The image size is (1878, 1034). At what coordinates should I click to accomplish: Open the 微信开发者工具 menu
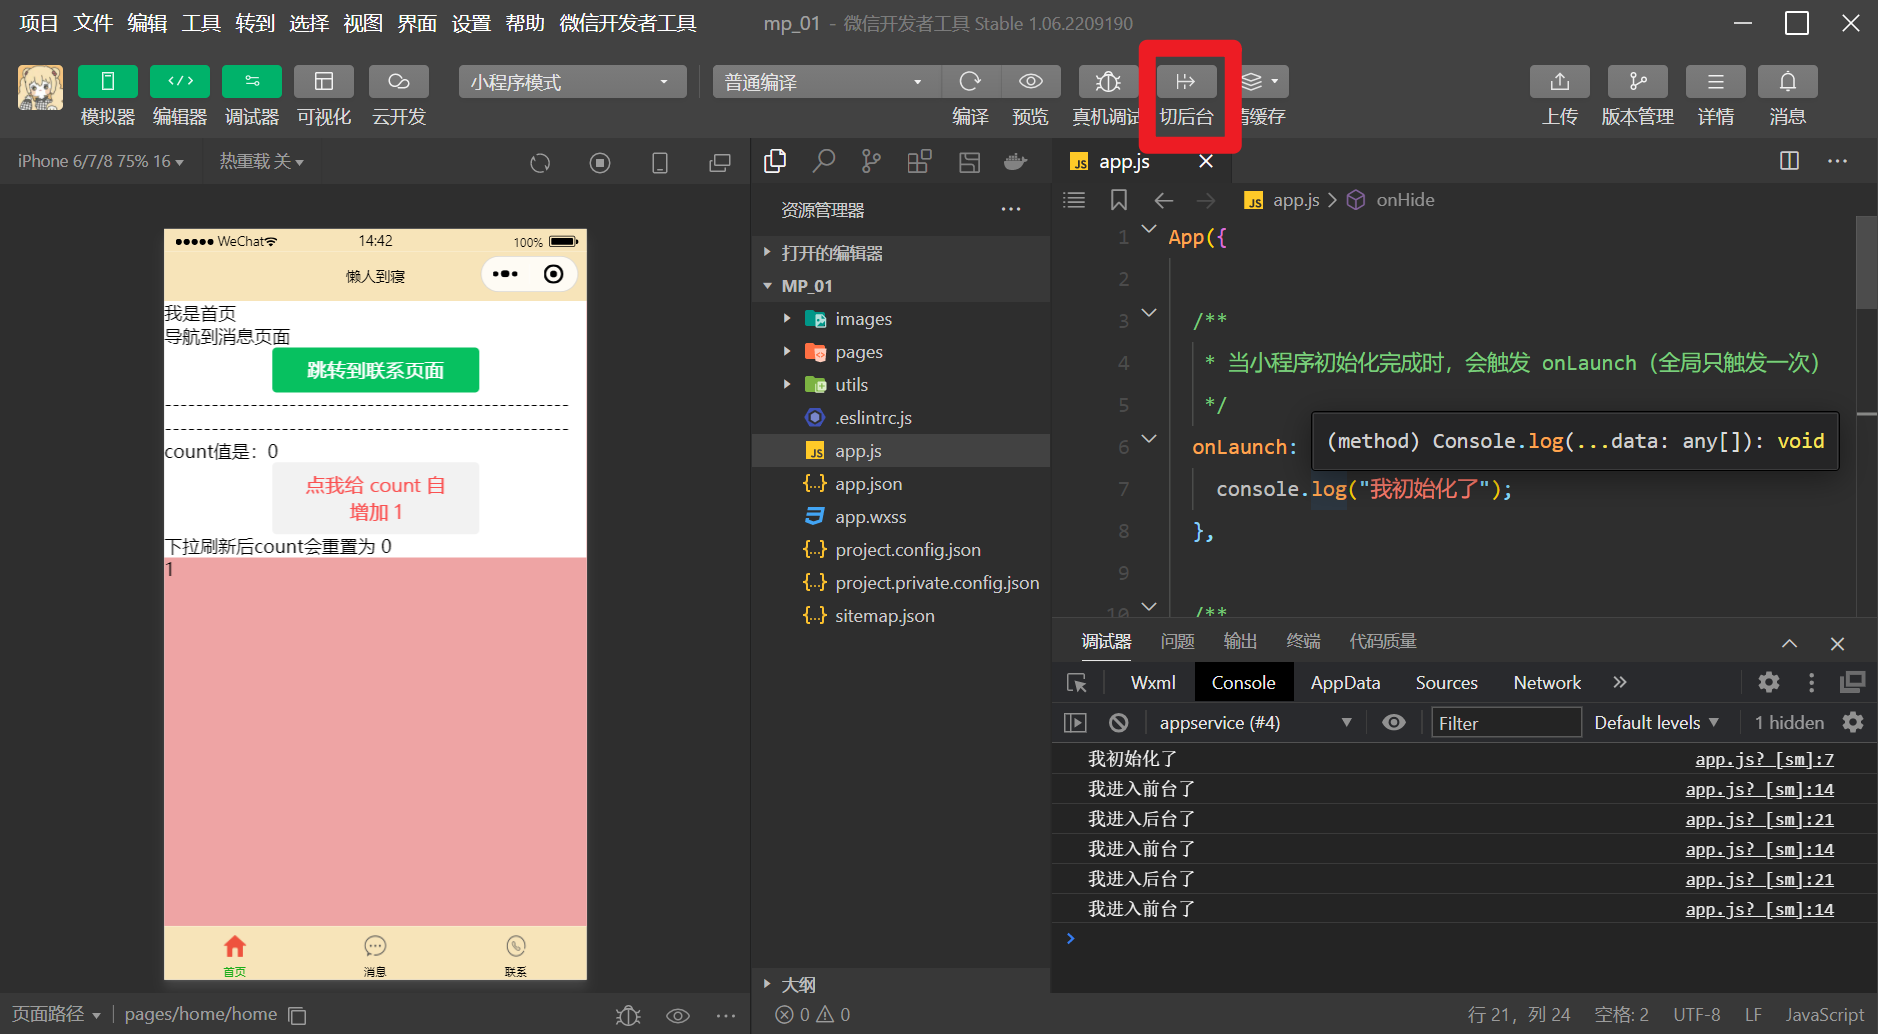(628, 23)
